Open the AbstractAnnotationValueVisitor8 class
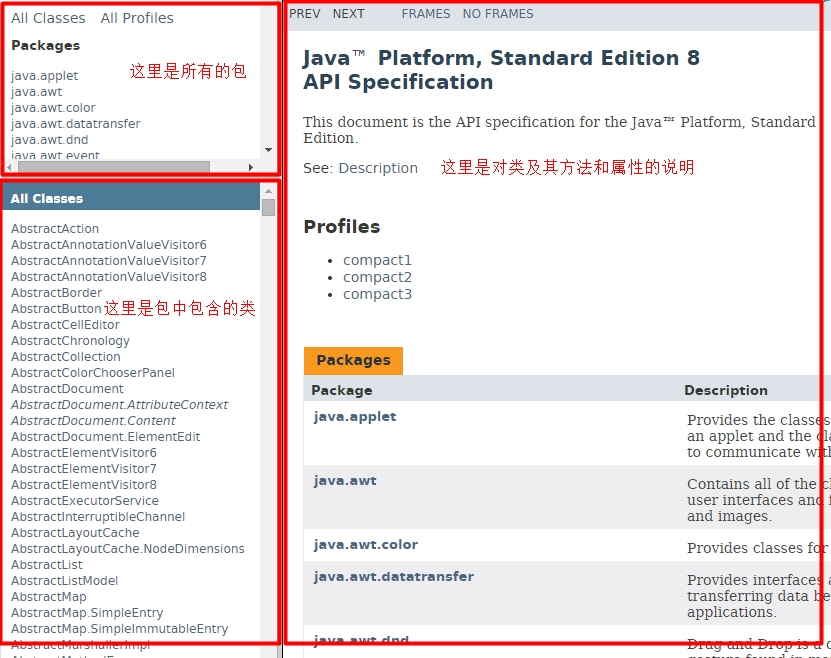Viewport: 831px width, 658px height. [109, 276]
